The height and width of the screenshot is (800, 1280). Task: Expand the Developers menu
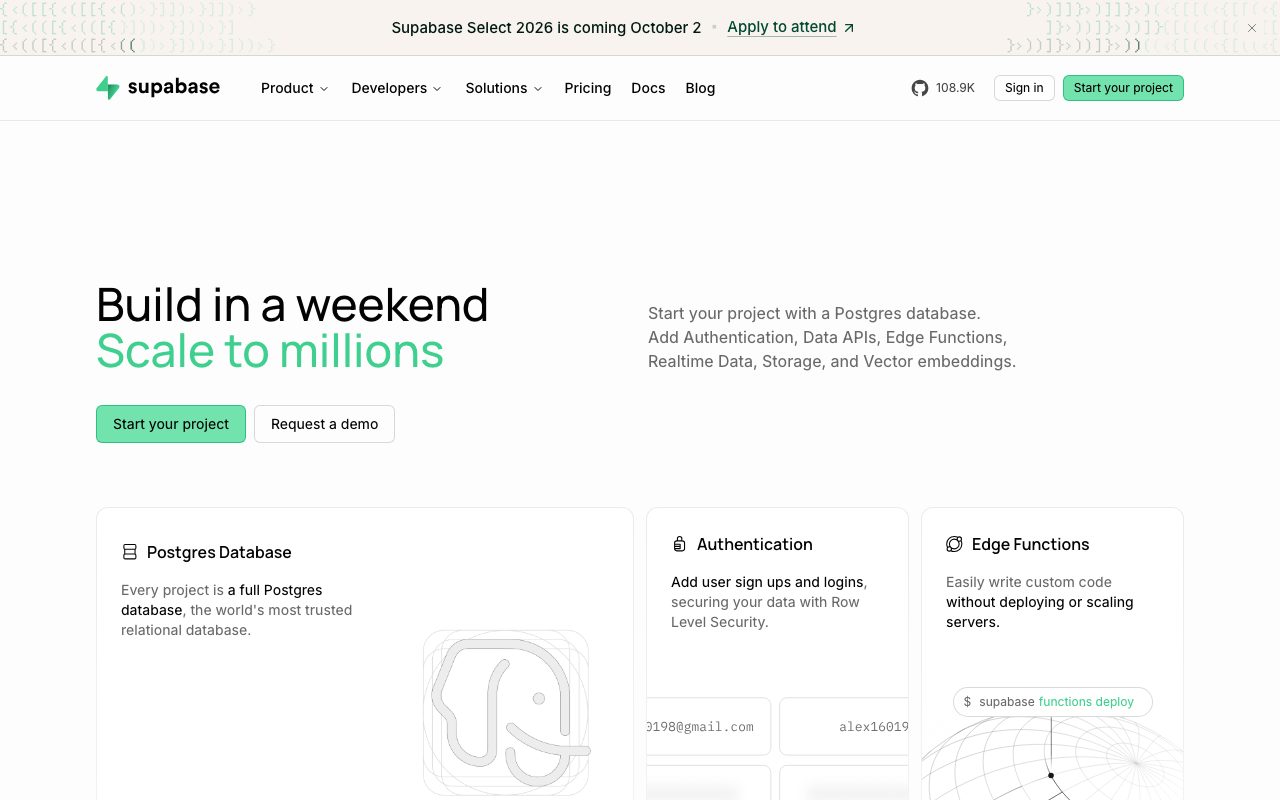click(x=396, y=88)
